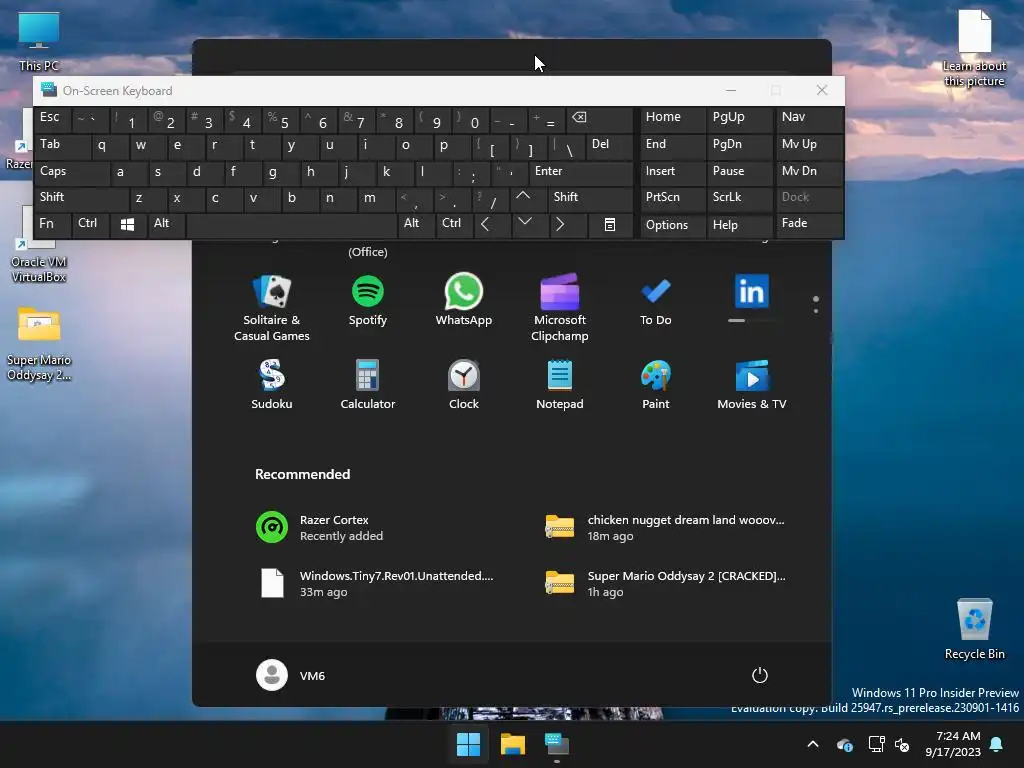
Task: Toggle the Fn key
Action: 52,225
